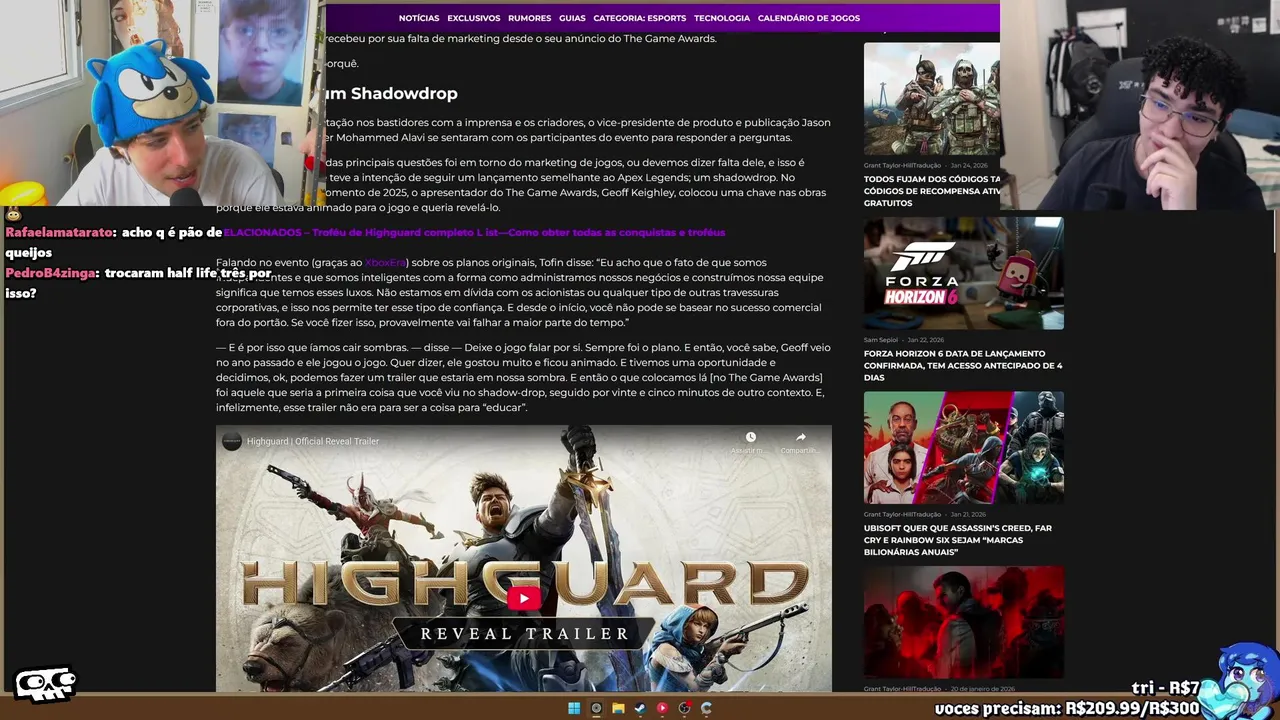Open the grey C-shaped app in taskbar
This screenshot has height=720, width=1280.
coord(706,708)
